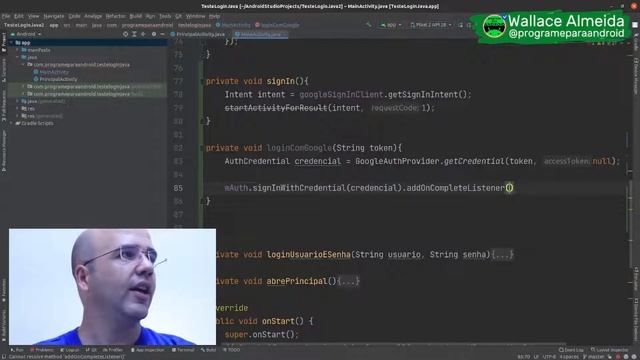Open the Resource Manager side tab

pos(4,151)
